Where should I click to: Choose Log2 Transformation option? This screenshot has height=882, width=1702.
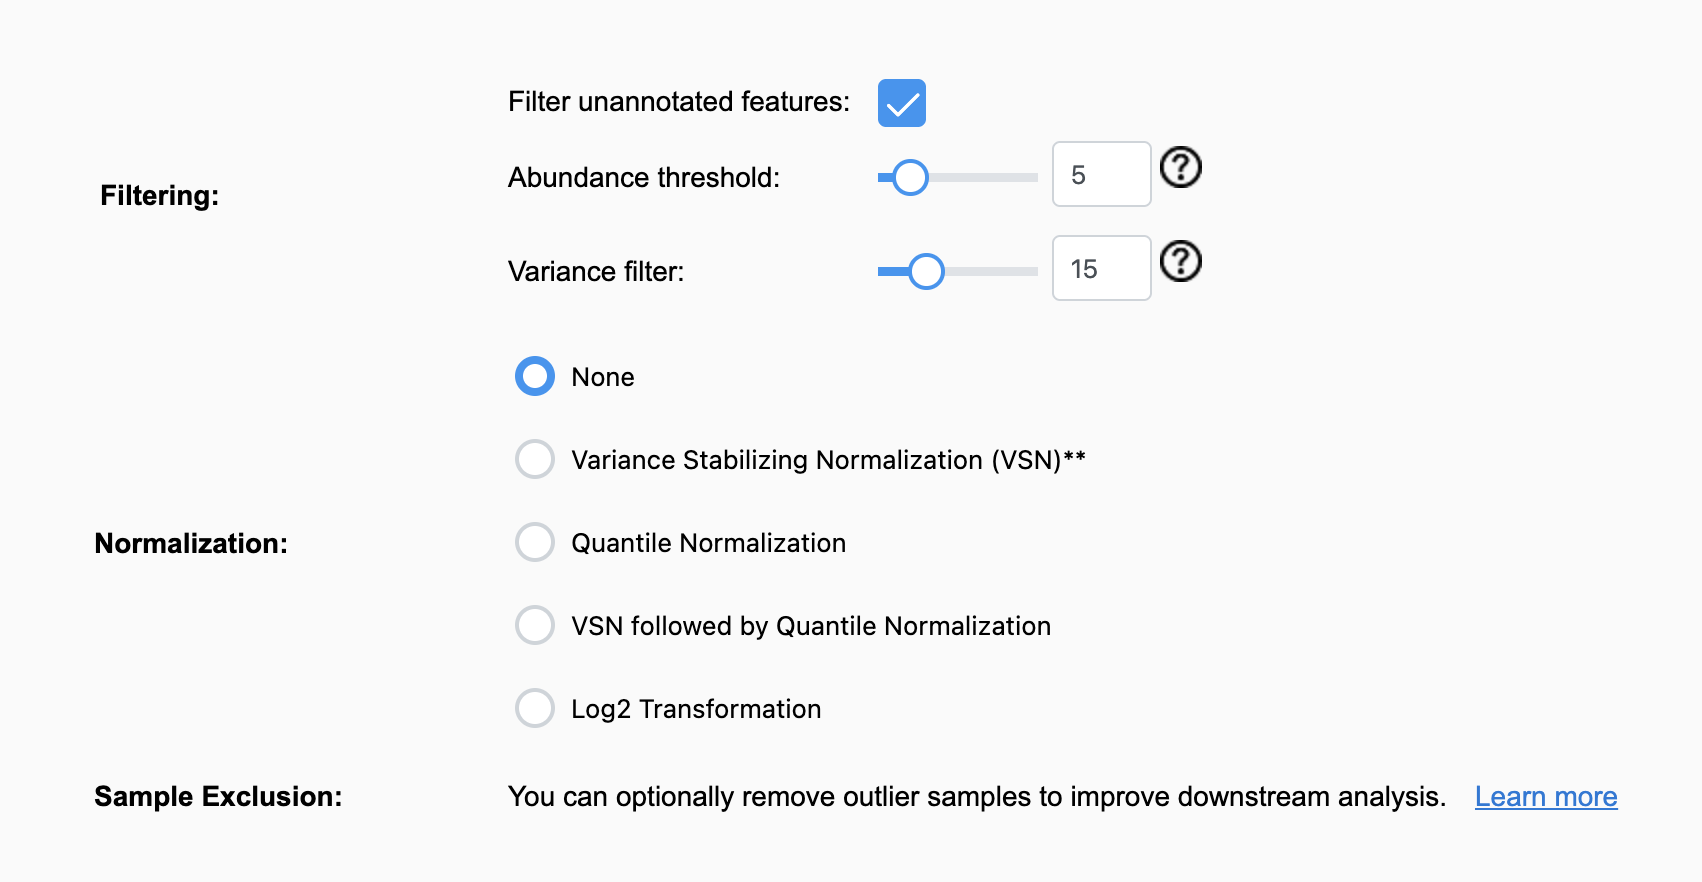[535, 708]
